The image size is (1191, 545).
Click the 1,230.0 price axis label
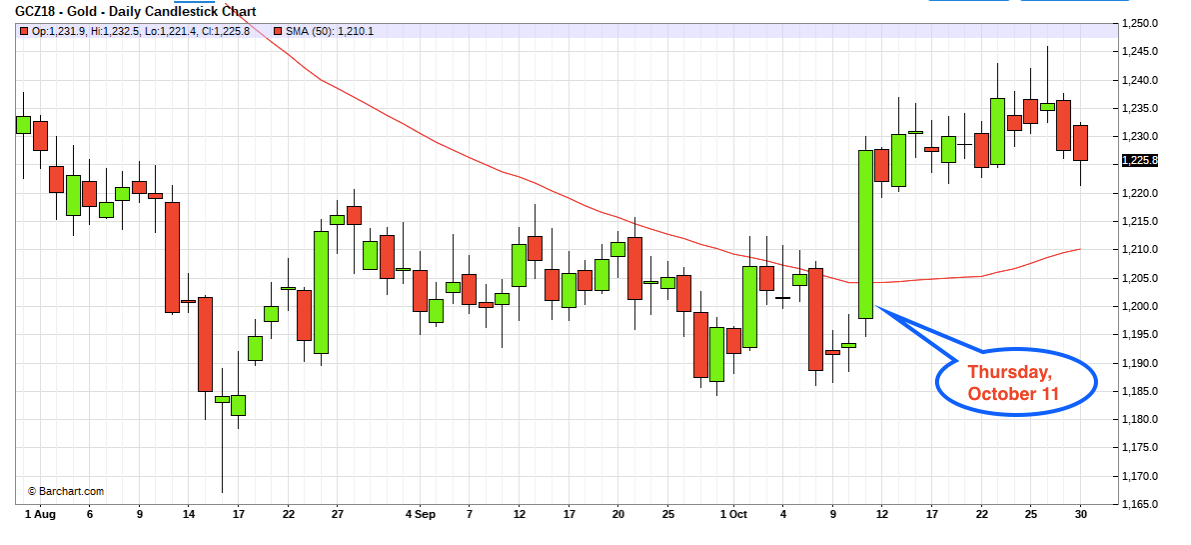click(1140, 137)
